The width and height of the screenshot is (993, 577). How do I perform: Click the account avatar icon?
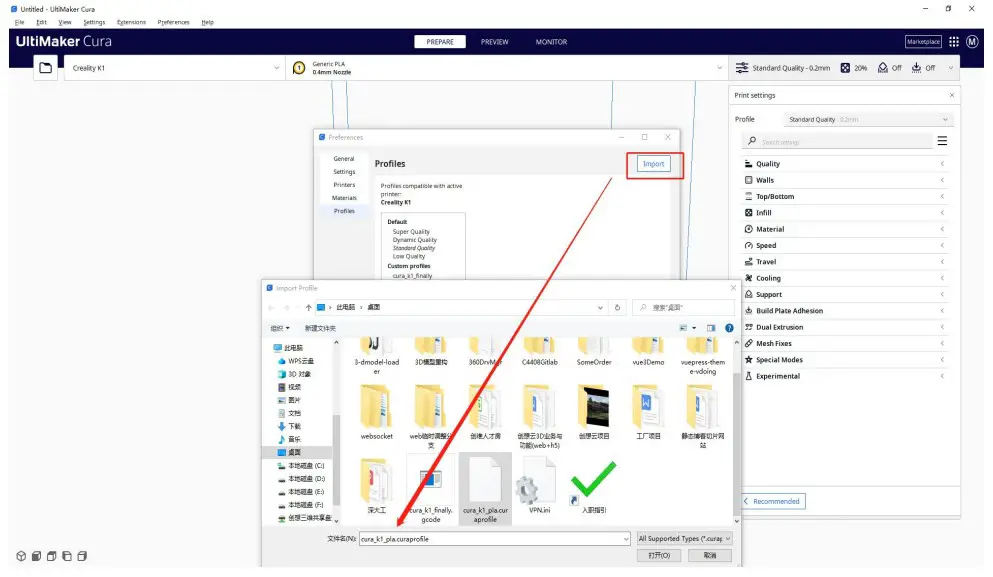pyautogui.click(x=971, y=42)
